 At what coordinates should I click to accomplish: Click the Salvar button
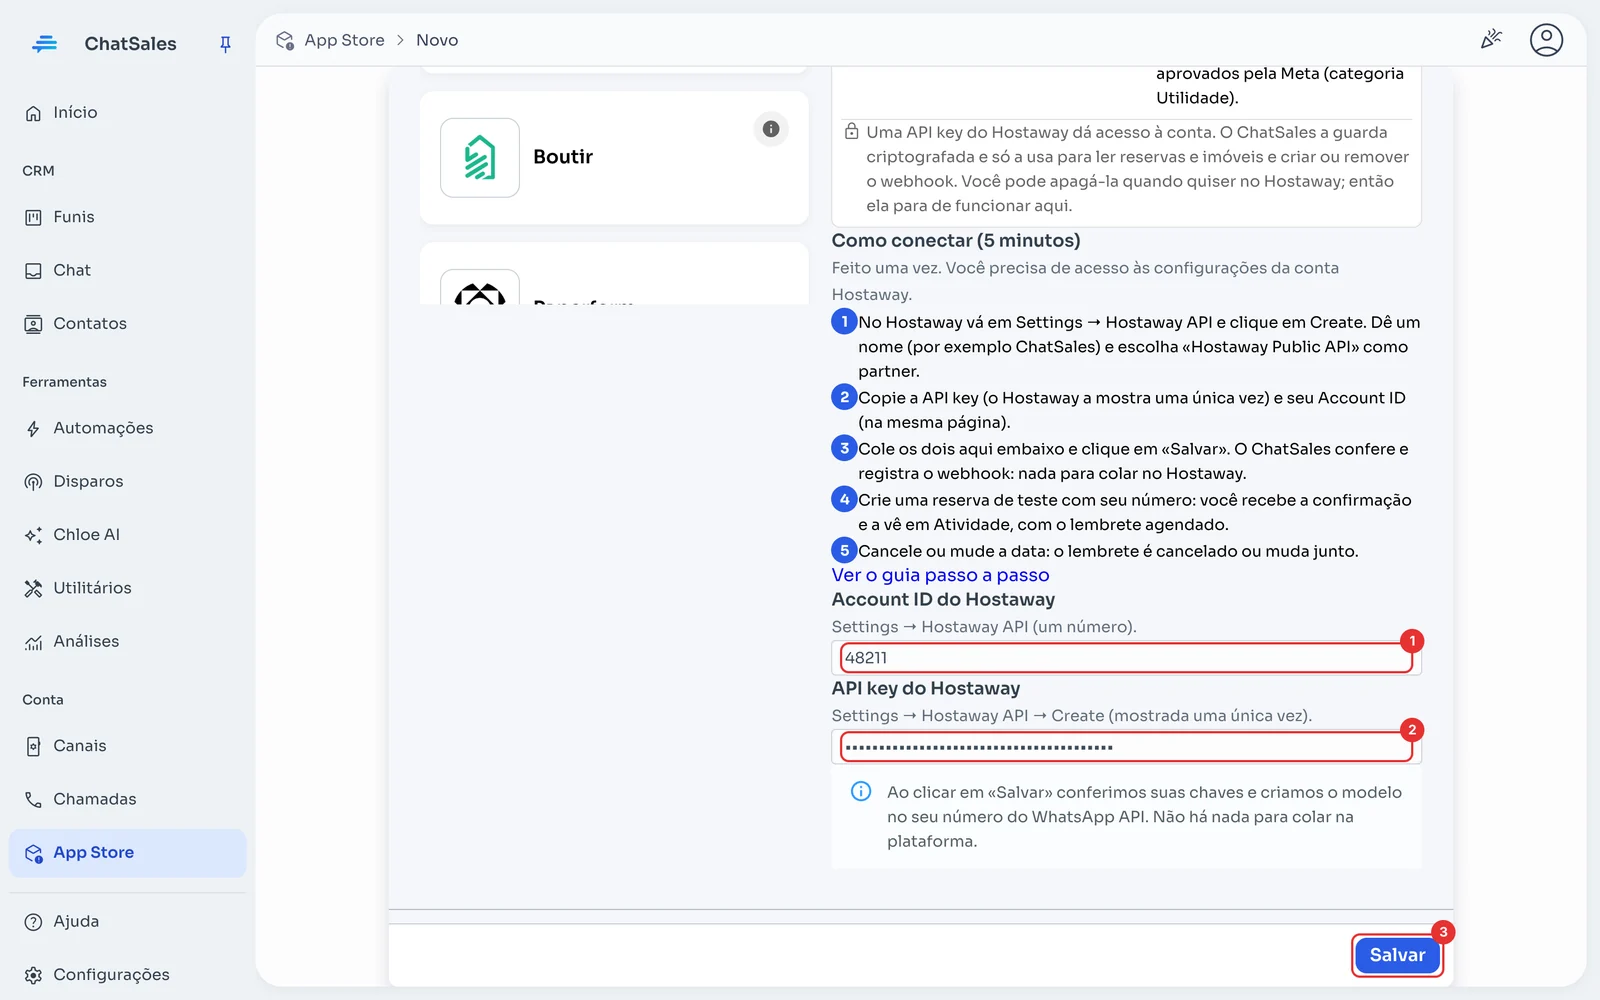pyautogui.click(x=1397, y=955)
